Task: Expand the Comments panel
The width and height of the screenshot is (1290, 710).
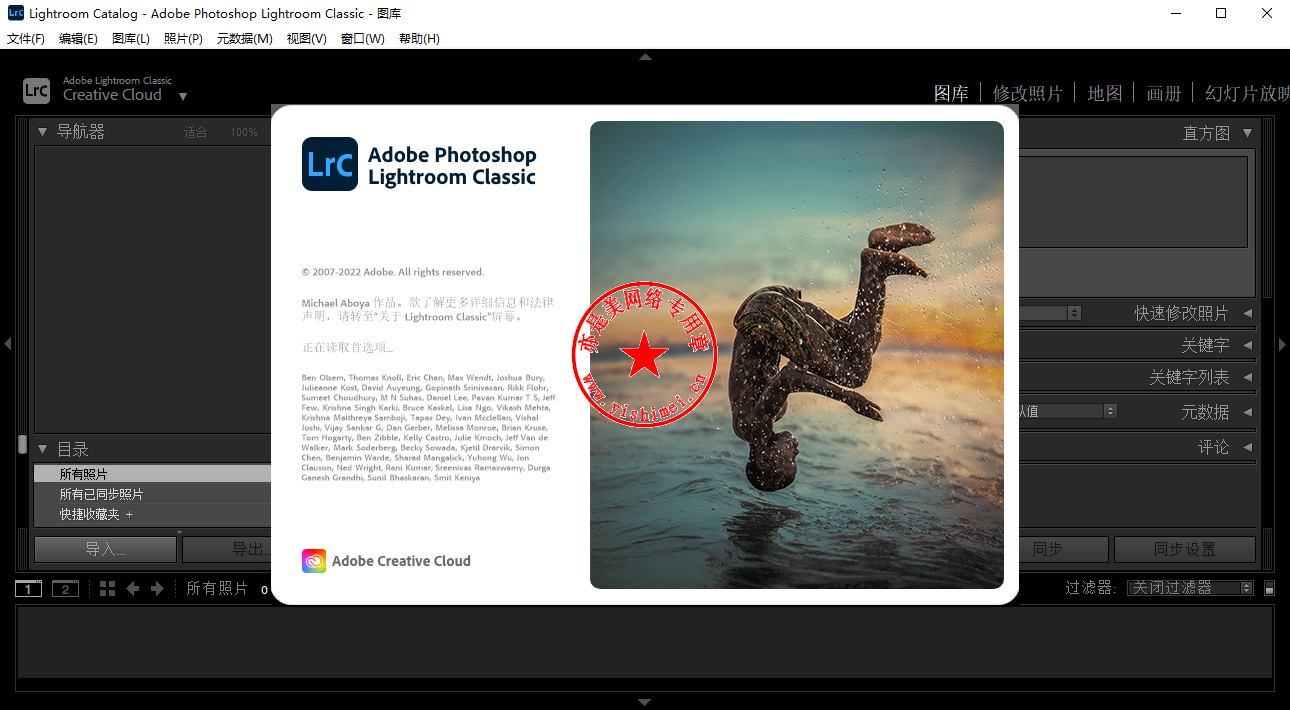Action: (x=1247, y=447)
